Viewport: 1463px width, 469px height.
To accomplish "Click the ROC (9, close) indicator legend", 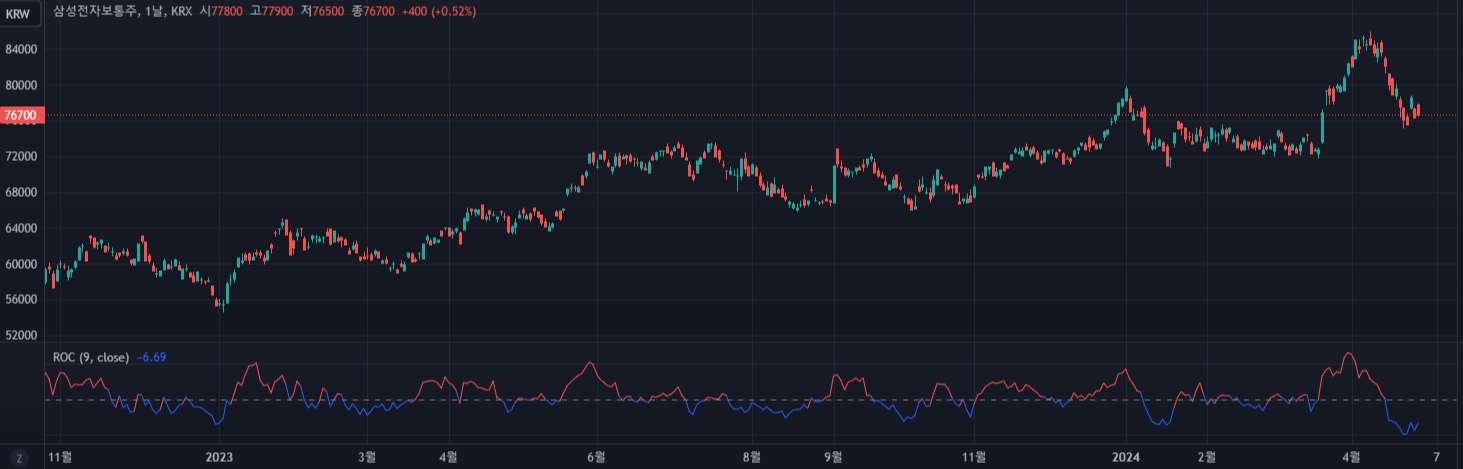I will 90,357.
